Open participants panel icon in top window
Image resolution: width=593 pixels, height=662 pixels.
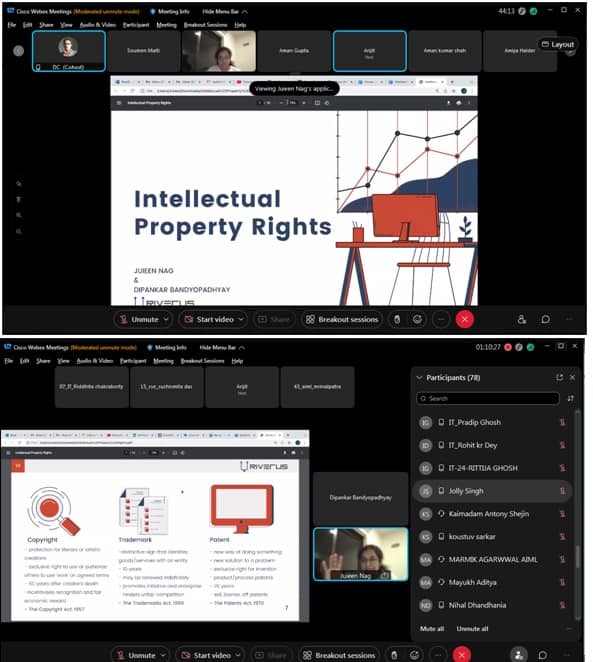pos(522,319)
